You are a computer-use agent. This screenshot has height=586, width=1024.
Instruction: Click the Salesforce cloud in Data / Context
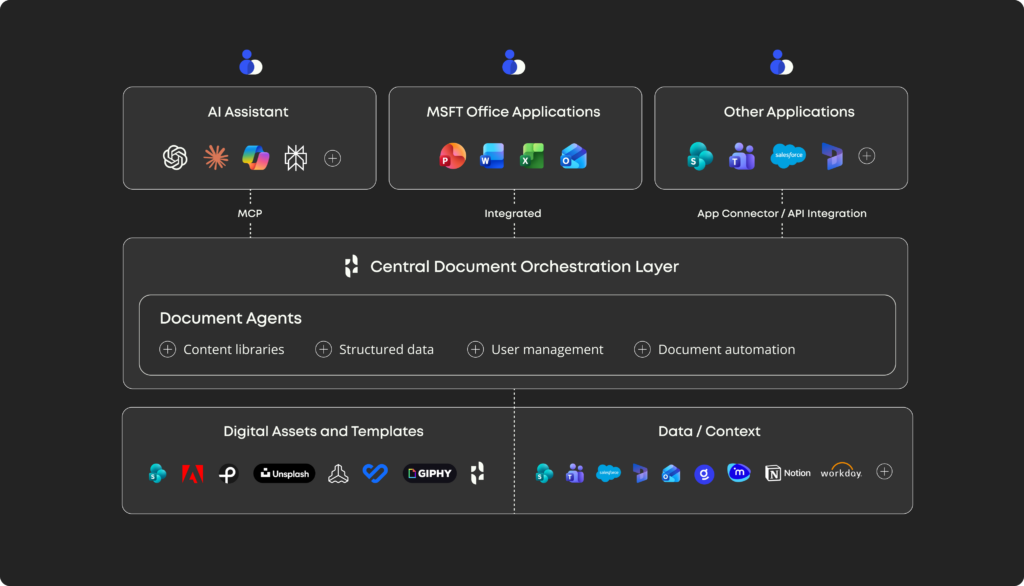pyautogui.click(x=608, y=472)
